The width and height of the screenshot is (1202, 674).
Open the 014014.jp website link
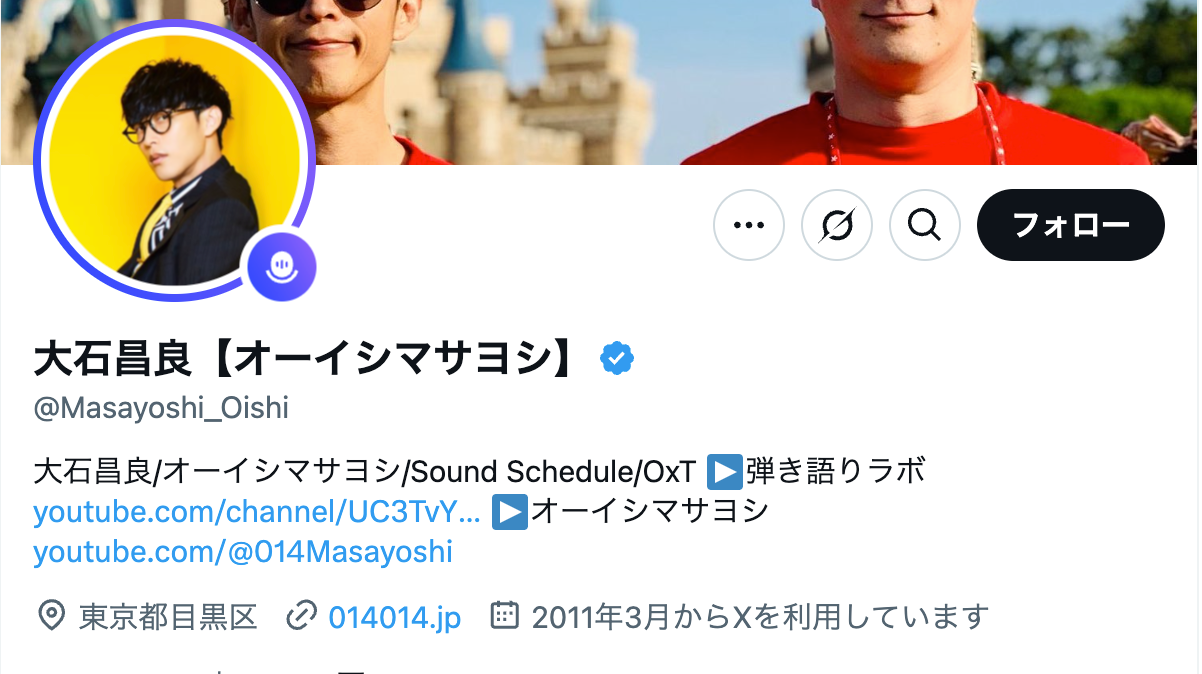coord(395,617)
